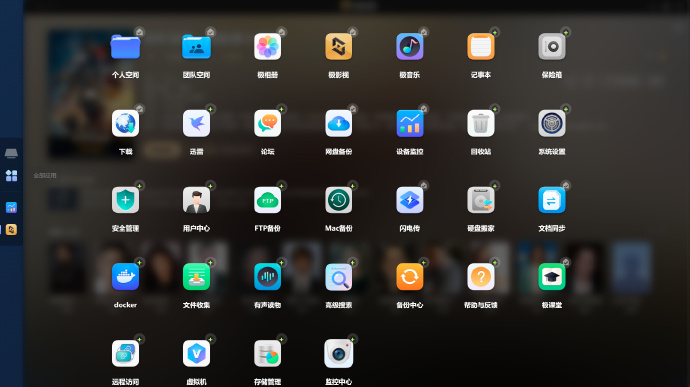Open the 保险箱 safe box app
Screen dimensions: 690x387
pos(552,47)
